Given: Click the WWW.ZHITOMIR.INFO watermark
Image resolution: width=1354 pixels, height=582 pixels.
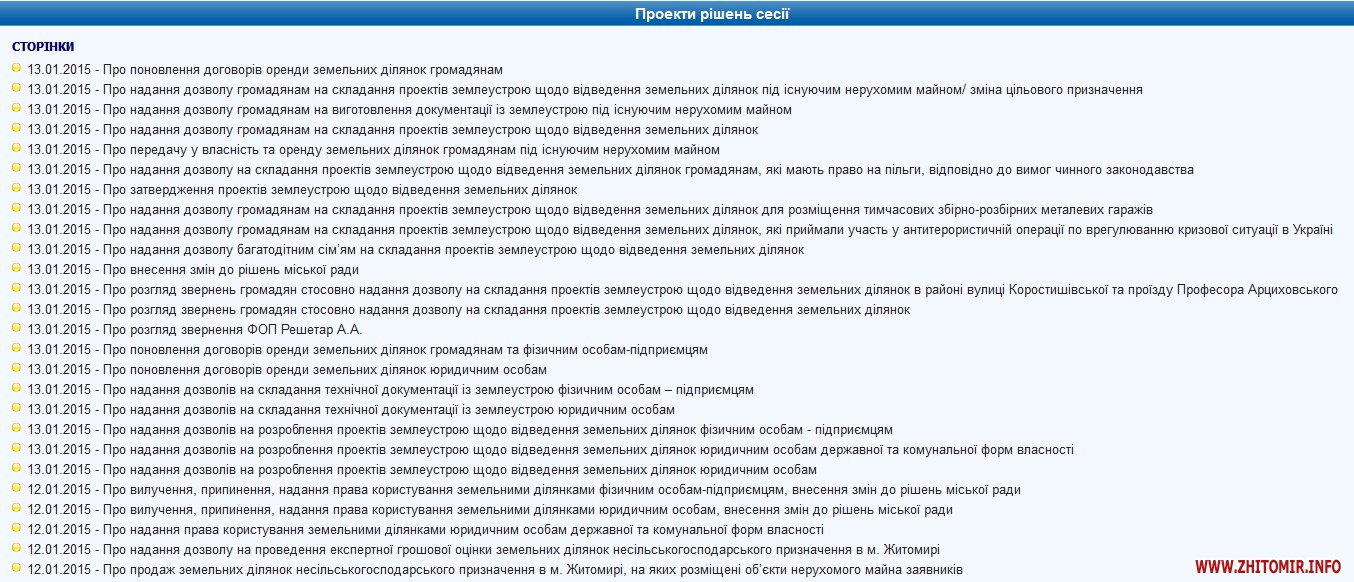Looking at the screenshot, I should pyautogui.click(x=1267, y=567).
